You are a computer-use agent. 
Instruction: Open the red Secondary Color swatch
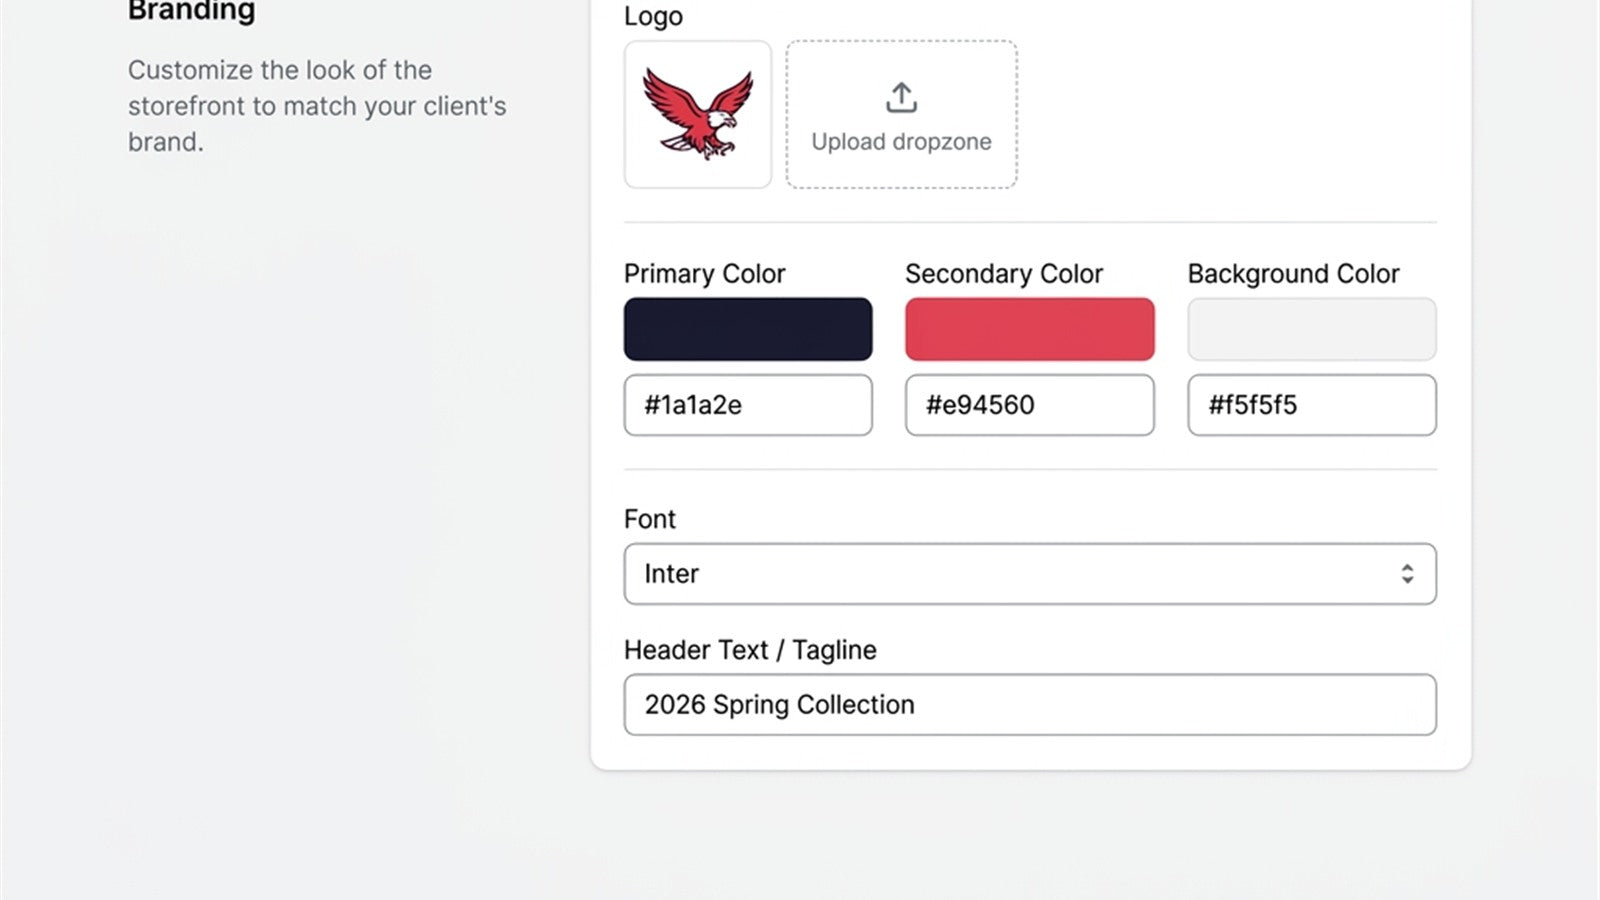coord(1030,329)
